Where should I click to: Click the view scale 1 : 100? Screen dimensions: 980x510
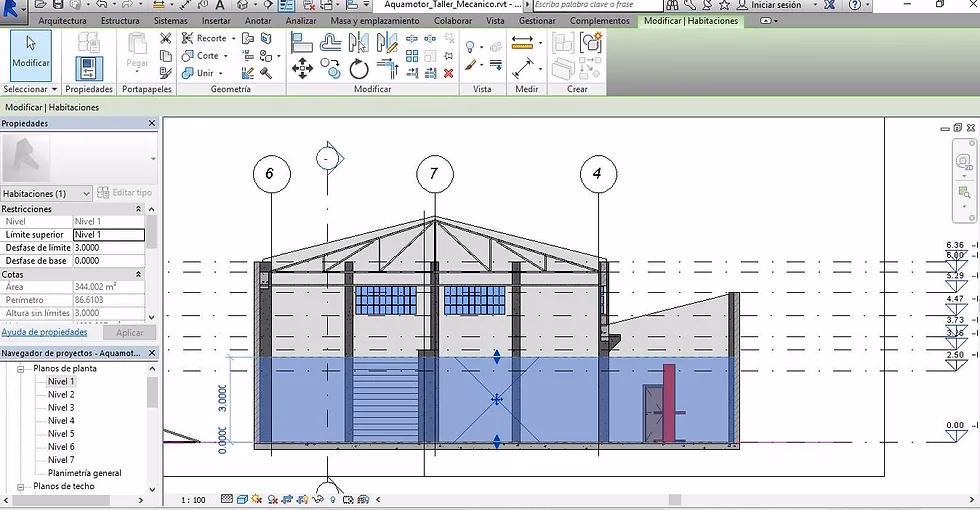coord(194,500)
